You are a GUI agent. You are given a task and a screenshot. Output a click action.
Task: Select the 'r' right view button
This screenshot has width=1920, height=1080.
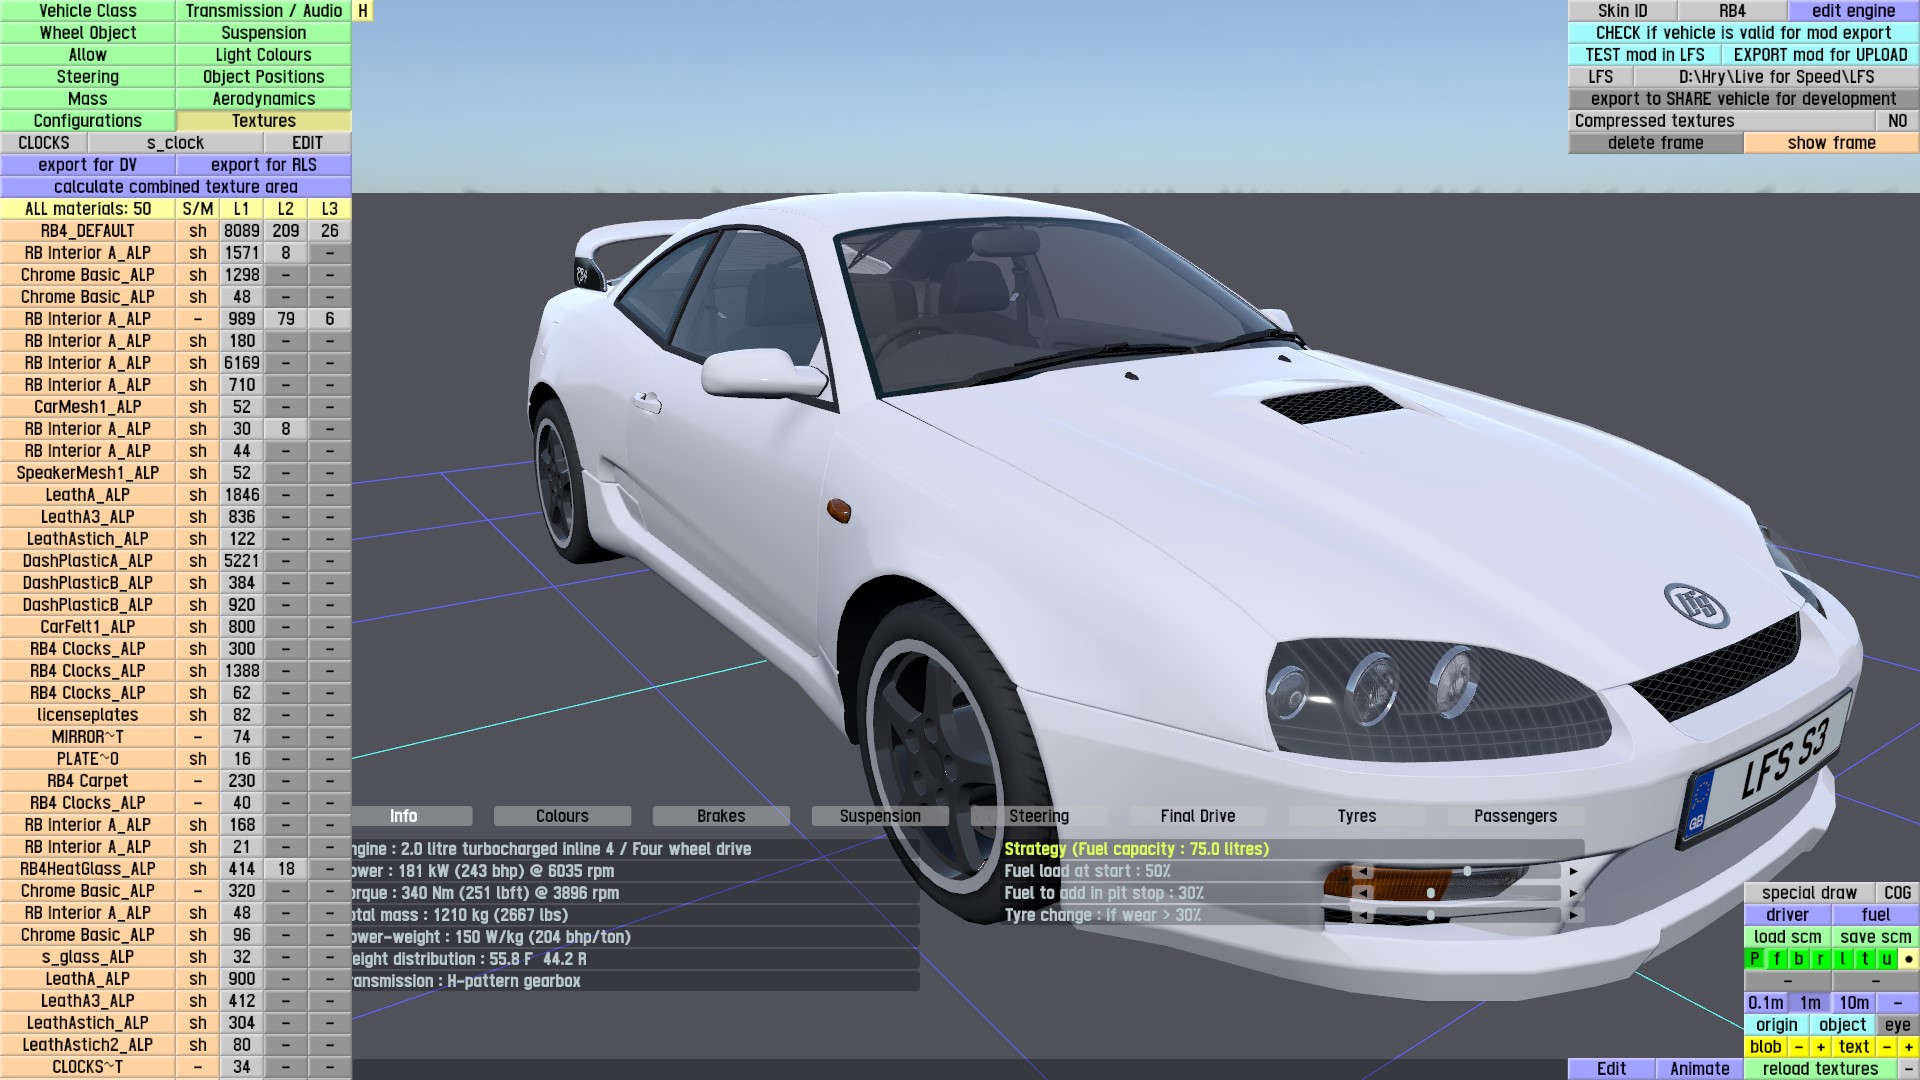1820,959
